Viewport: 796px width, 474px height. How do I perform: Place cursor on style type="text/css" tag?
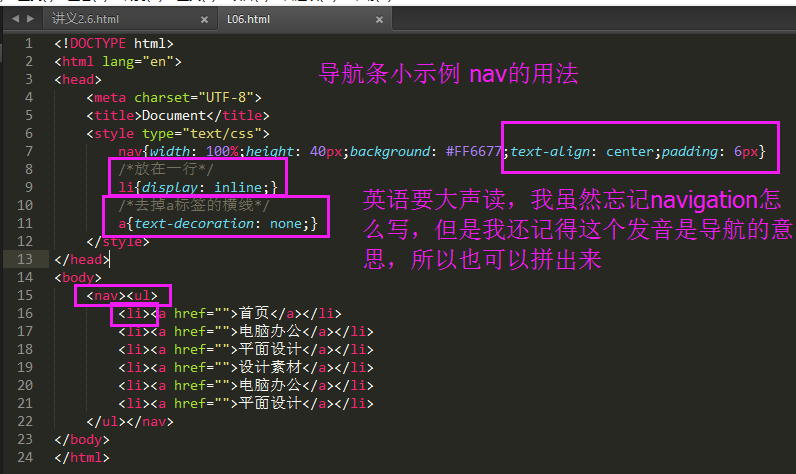178,133
